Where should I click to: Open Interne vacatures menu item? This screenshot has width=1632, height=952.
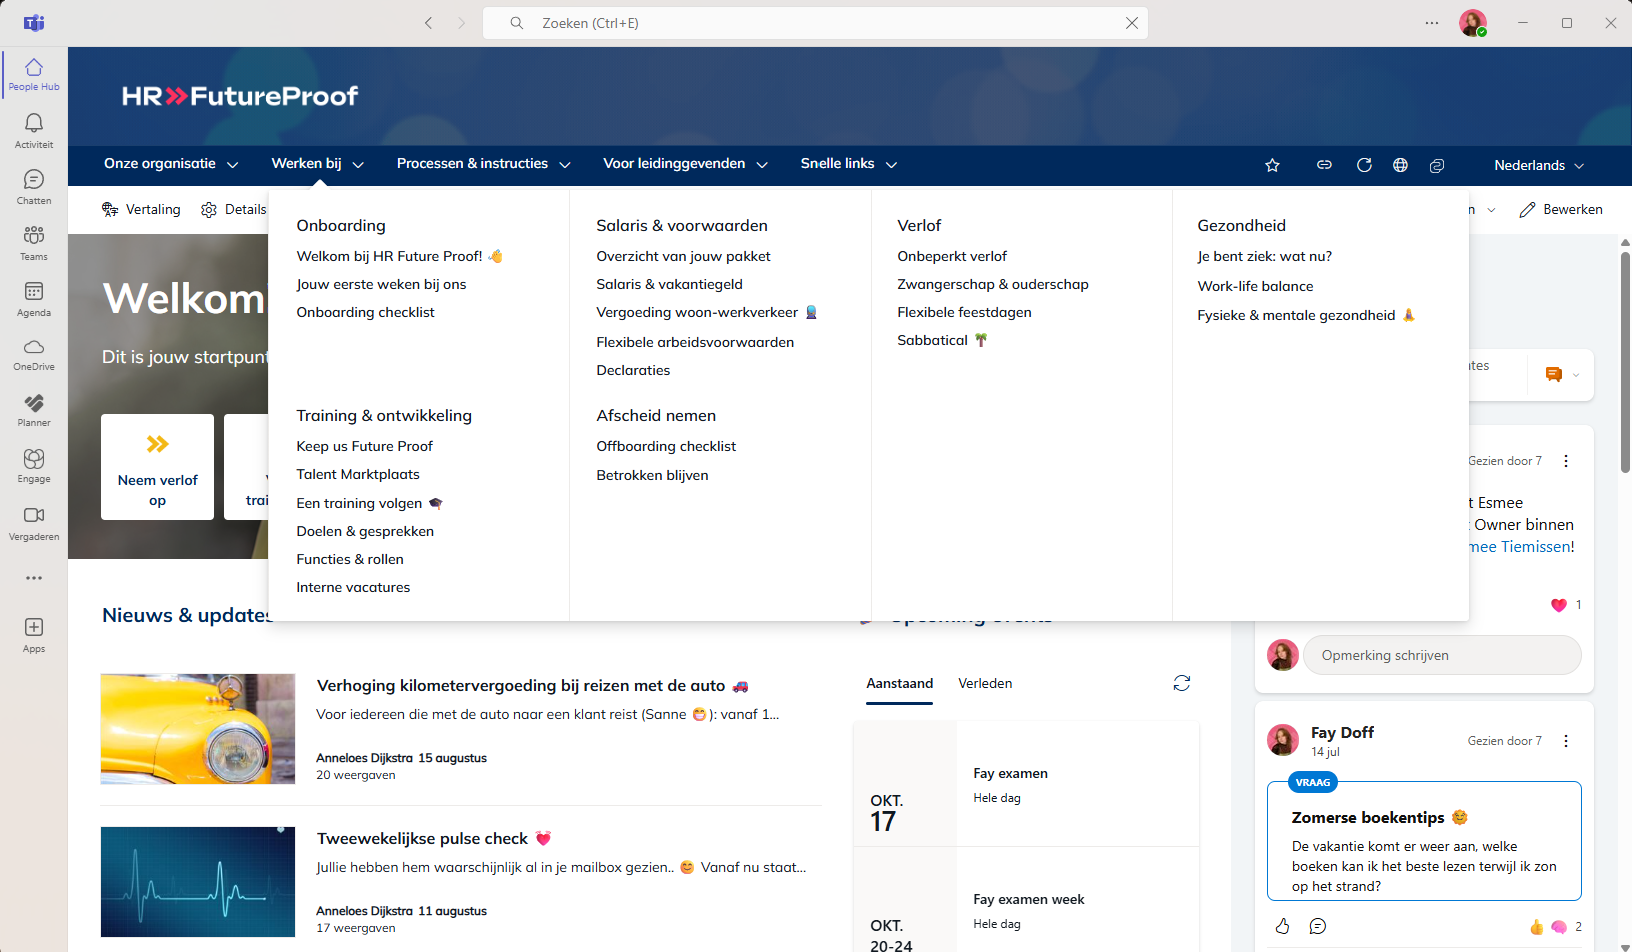click(x=353, y=587)
